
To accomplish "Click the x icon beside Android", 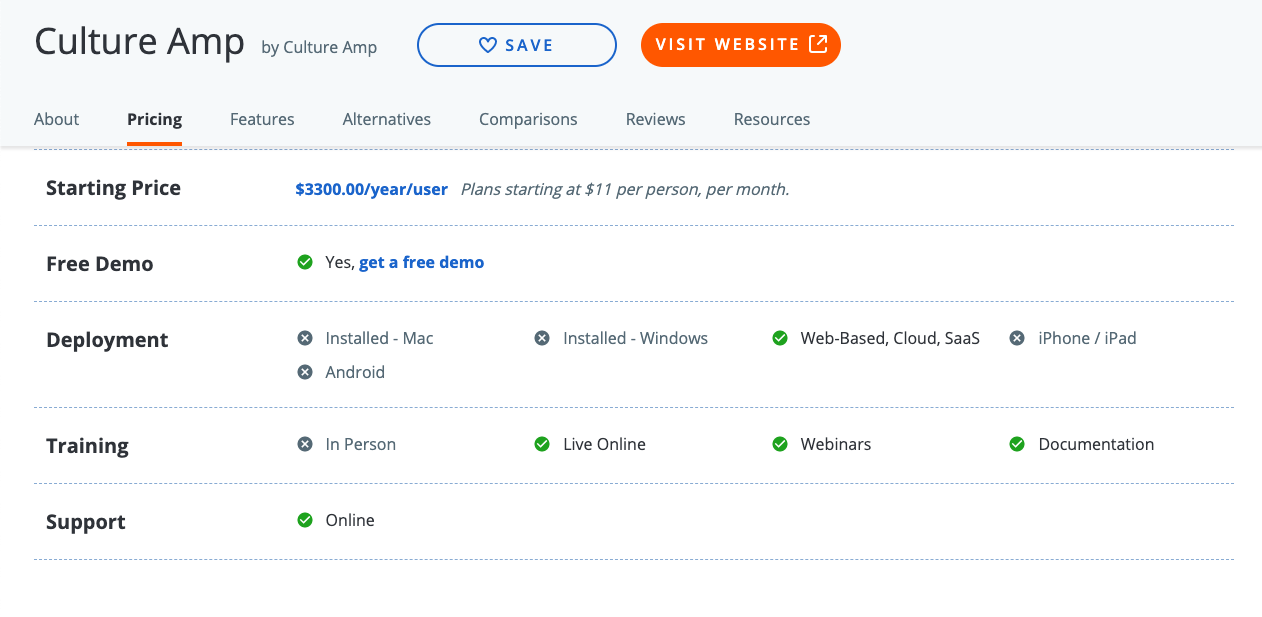I will tap(305, 372).
